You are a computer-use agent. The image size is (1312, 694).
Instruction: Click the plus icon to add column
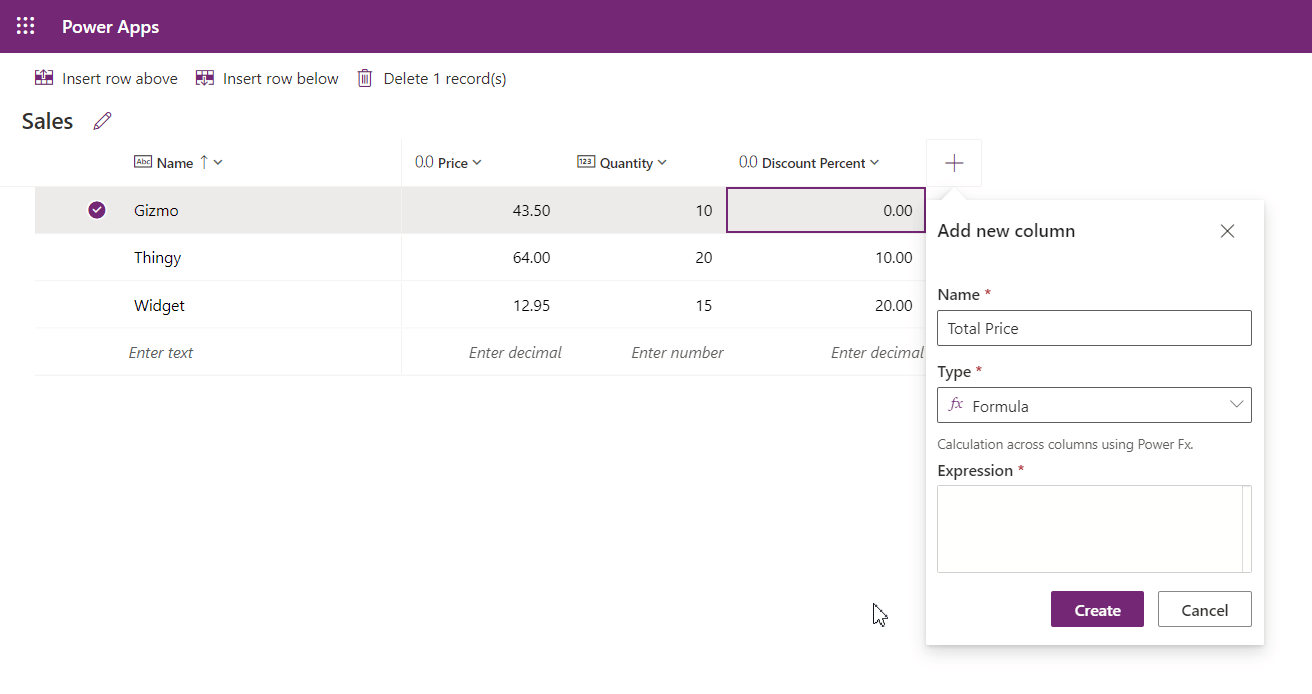[954, 163]
